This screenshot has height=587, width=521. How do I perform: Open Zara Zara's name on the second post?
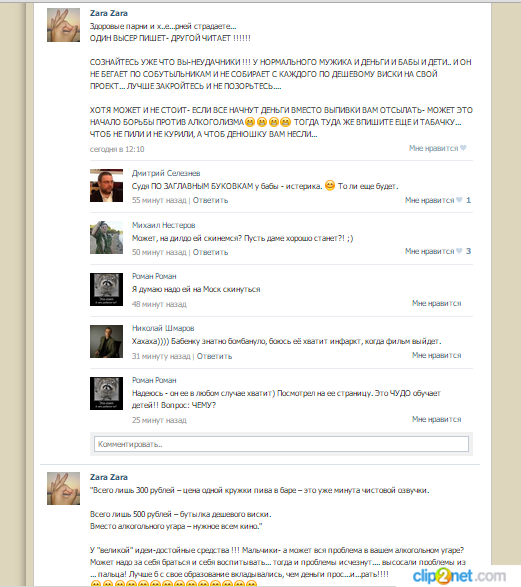click(109, 477)
